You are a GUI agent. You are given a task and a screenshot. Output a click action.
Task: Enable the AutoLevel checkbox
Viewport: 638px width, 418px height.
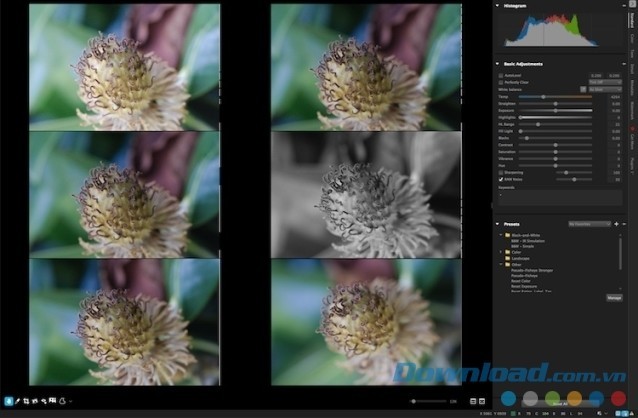click(501, 74)
